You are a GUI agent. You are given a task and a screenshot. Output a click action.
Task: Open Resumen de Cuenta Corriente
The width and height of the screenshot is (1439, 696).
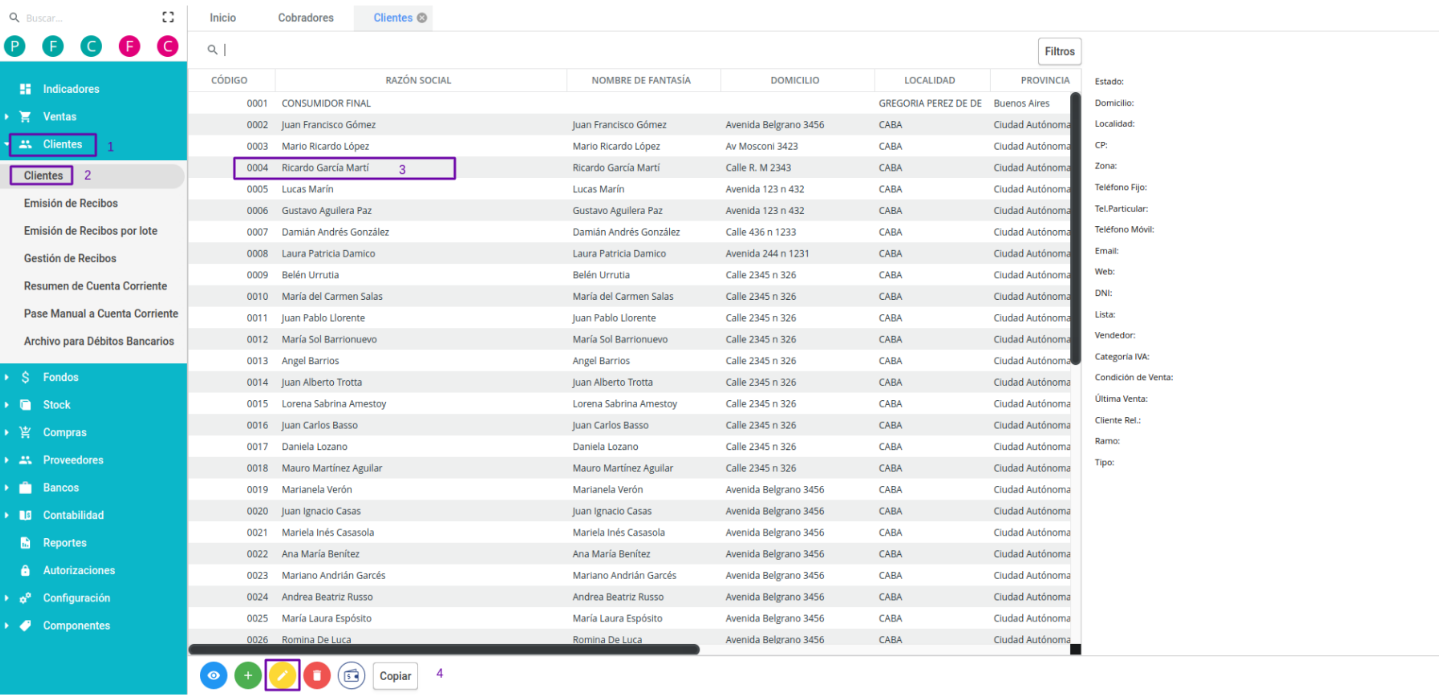(95, 286)
